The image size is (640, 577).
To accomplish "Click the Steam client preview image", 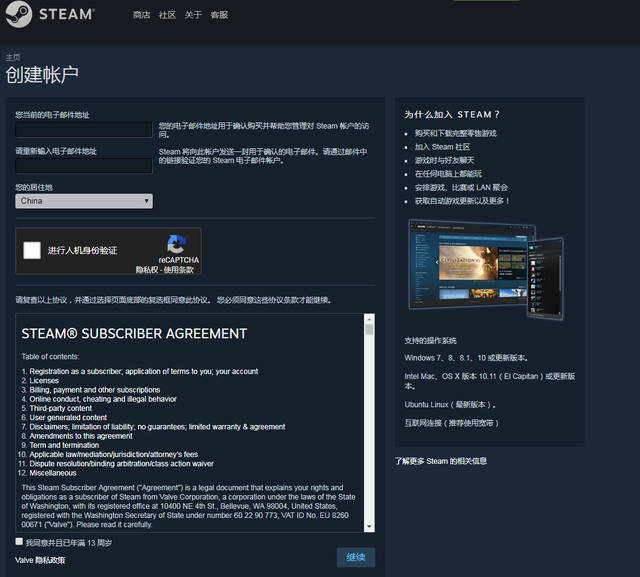I will (x=486, y=270).
